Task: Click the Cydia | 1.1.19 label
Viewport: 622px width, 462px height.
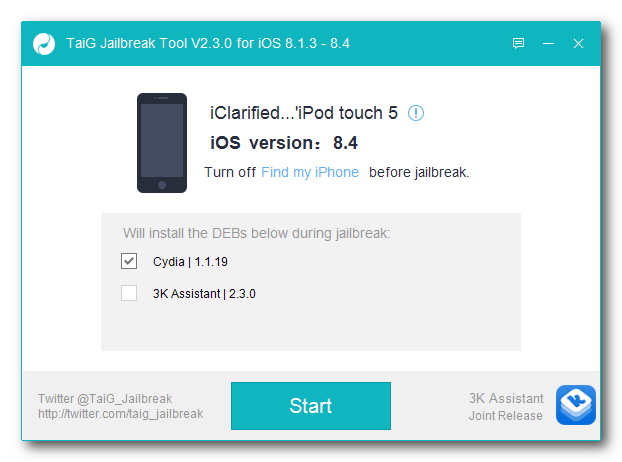Action: coord(190,262)
